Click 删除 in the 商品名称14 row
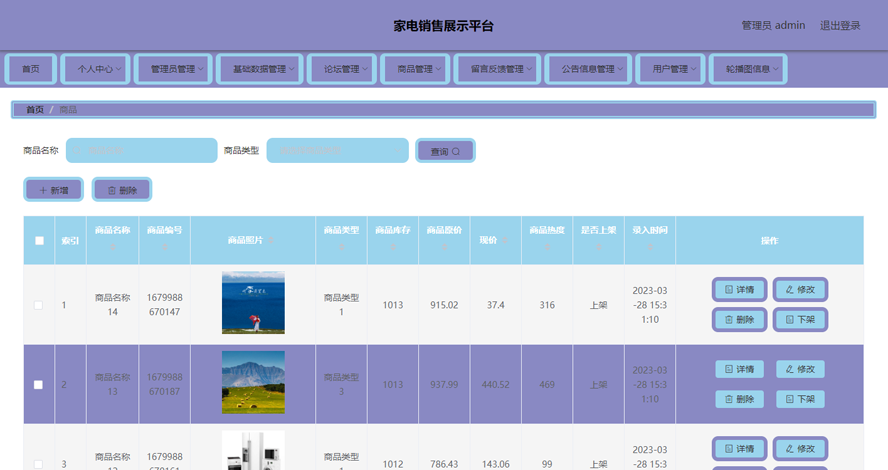This screenshot has height=470, width=888. click(740, 319)
